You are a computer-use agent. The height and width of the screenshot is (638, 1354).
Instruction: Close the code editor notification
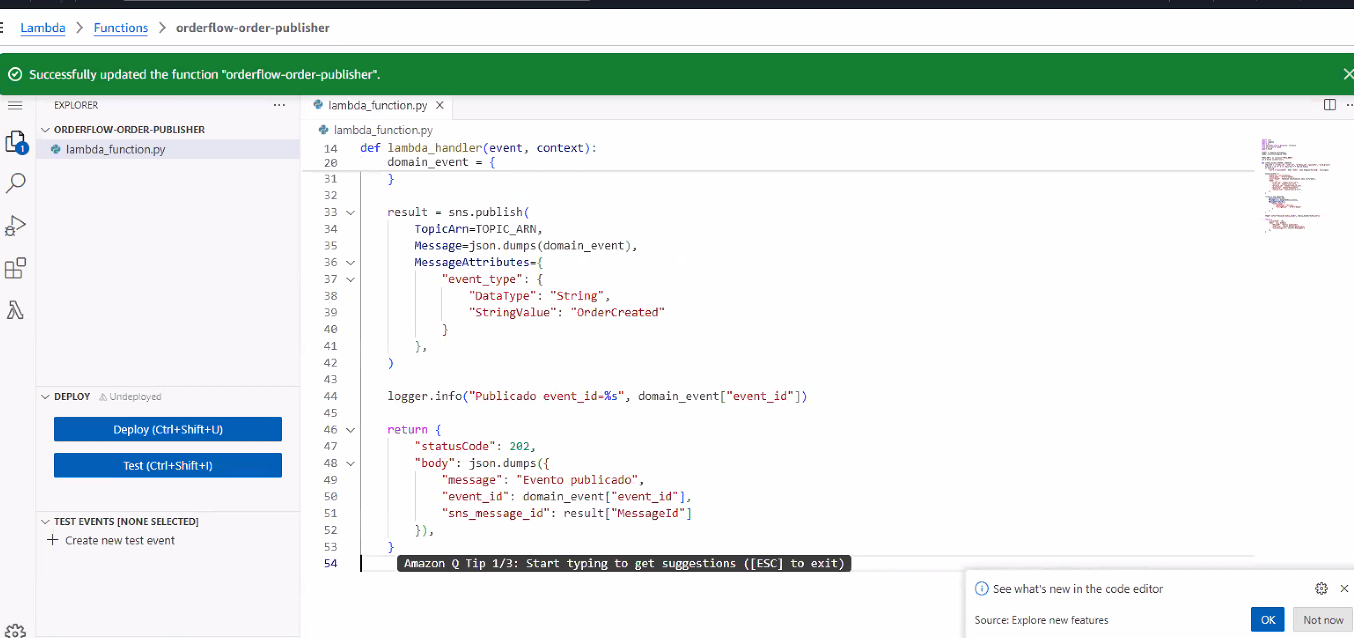pos(1344,589)
